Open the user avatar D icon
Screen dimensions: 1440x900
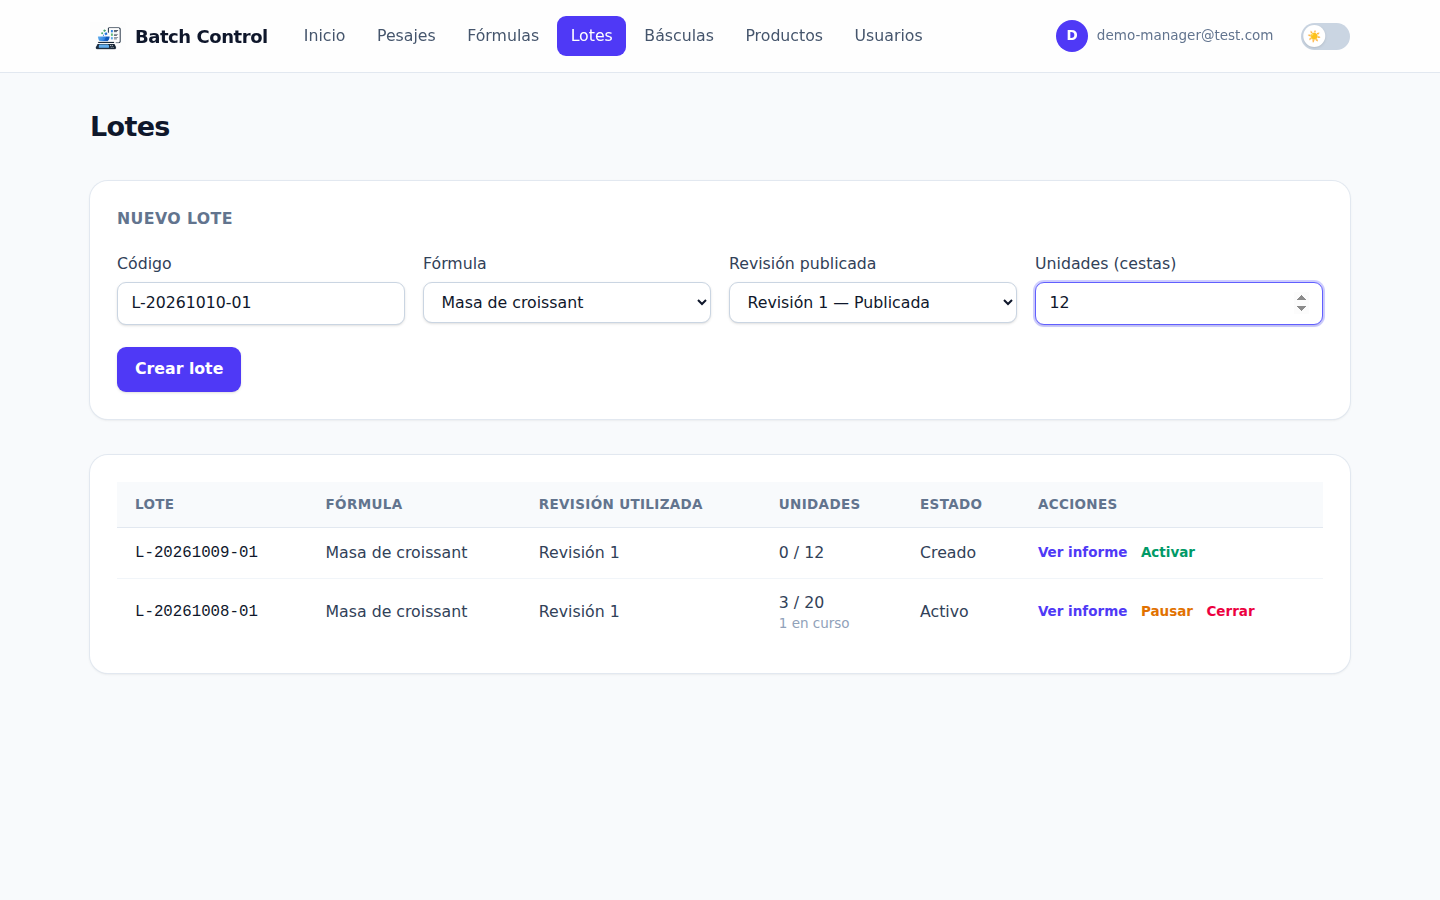pos(1071,36)
